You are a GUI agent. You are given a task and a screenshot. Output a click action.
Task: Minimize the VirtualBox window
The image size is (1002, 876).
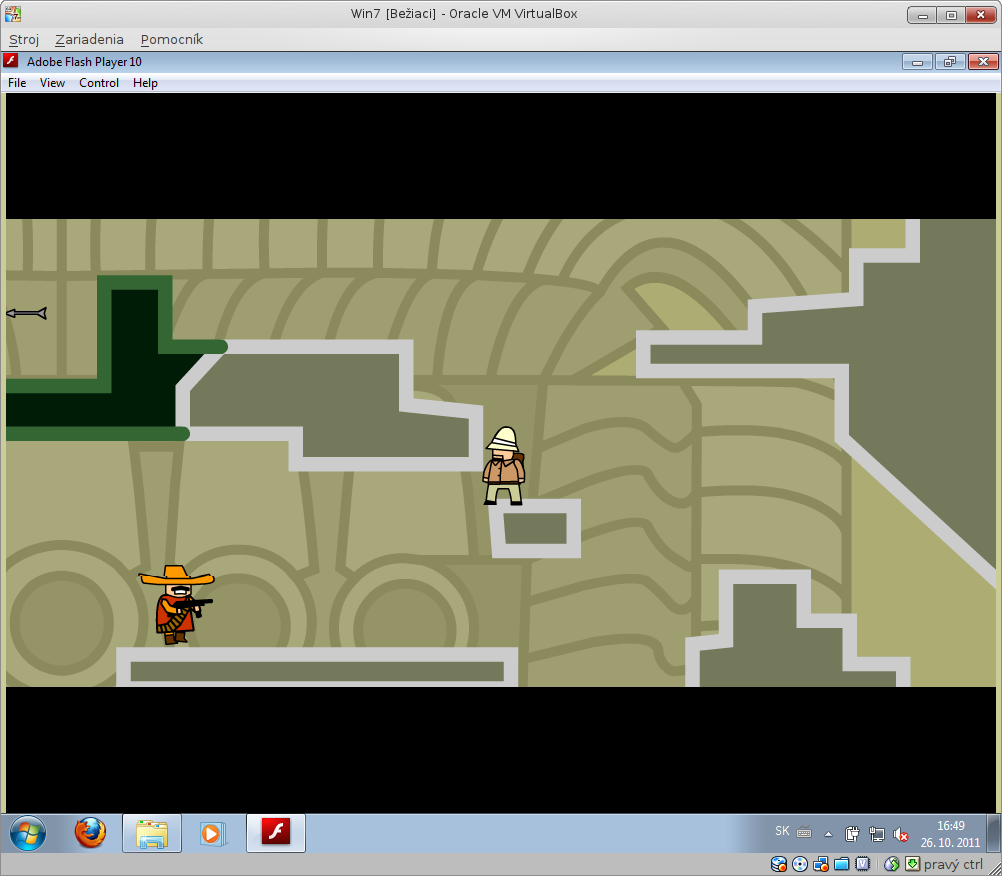(x=922, y=15)
